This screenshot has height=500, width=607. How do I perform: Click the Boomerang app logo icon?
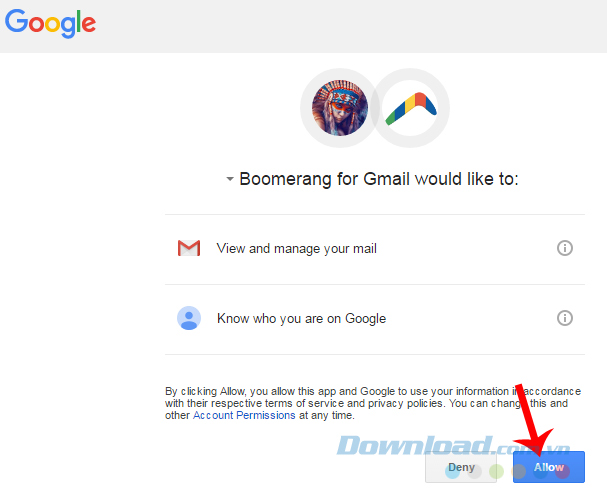(x=411, y=108)
